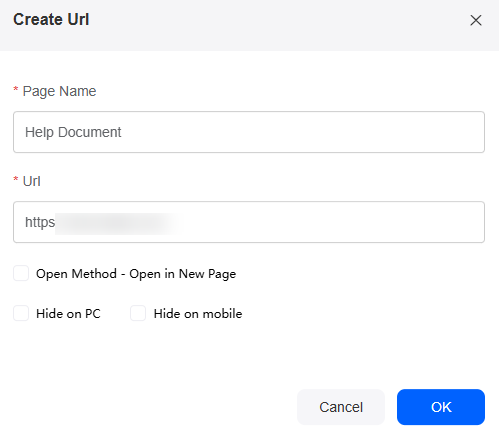Click the 'Open Method - Open in New Page' label
Image resolution: width=499 pixels, height=434 pixels.
[136, 274]
